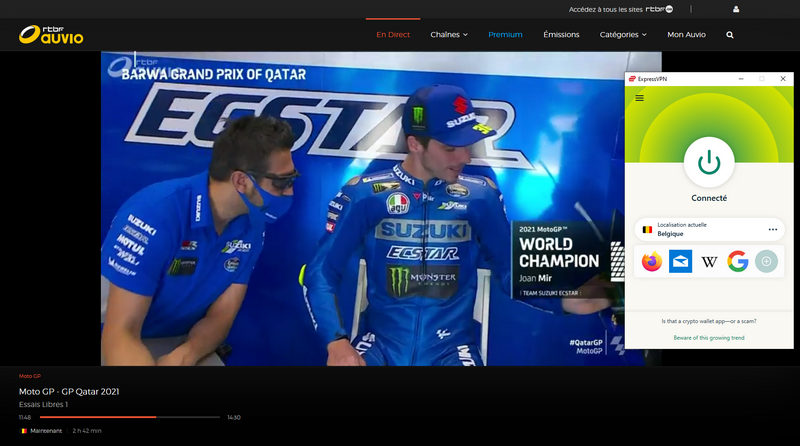Select the '2 h 42 min' duration text
The width and height of the screenshot is (800, 446).
pyautogui.click(x=87, y=431)
